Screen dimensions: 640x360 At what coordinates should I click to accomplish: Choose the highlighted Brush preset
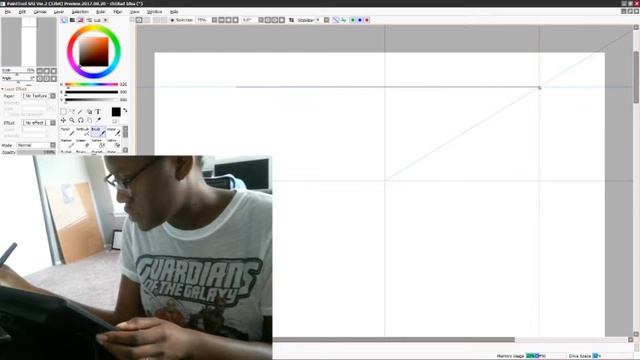[98, 131]
